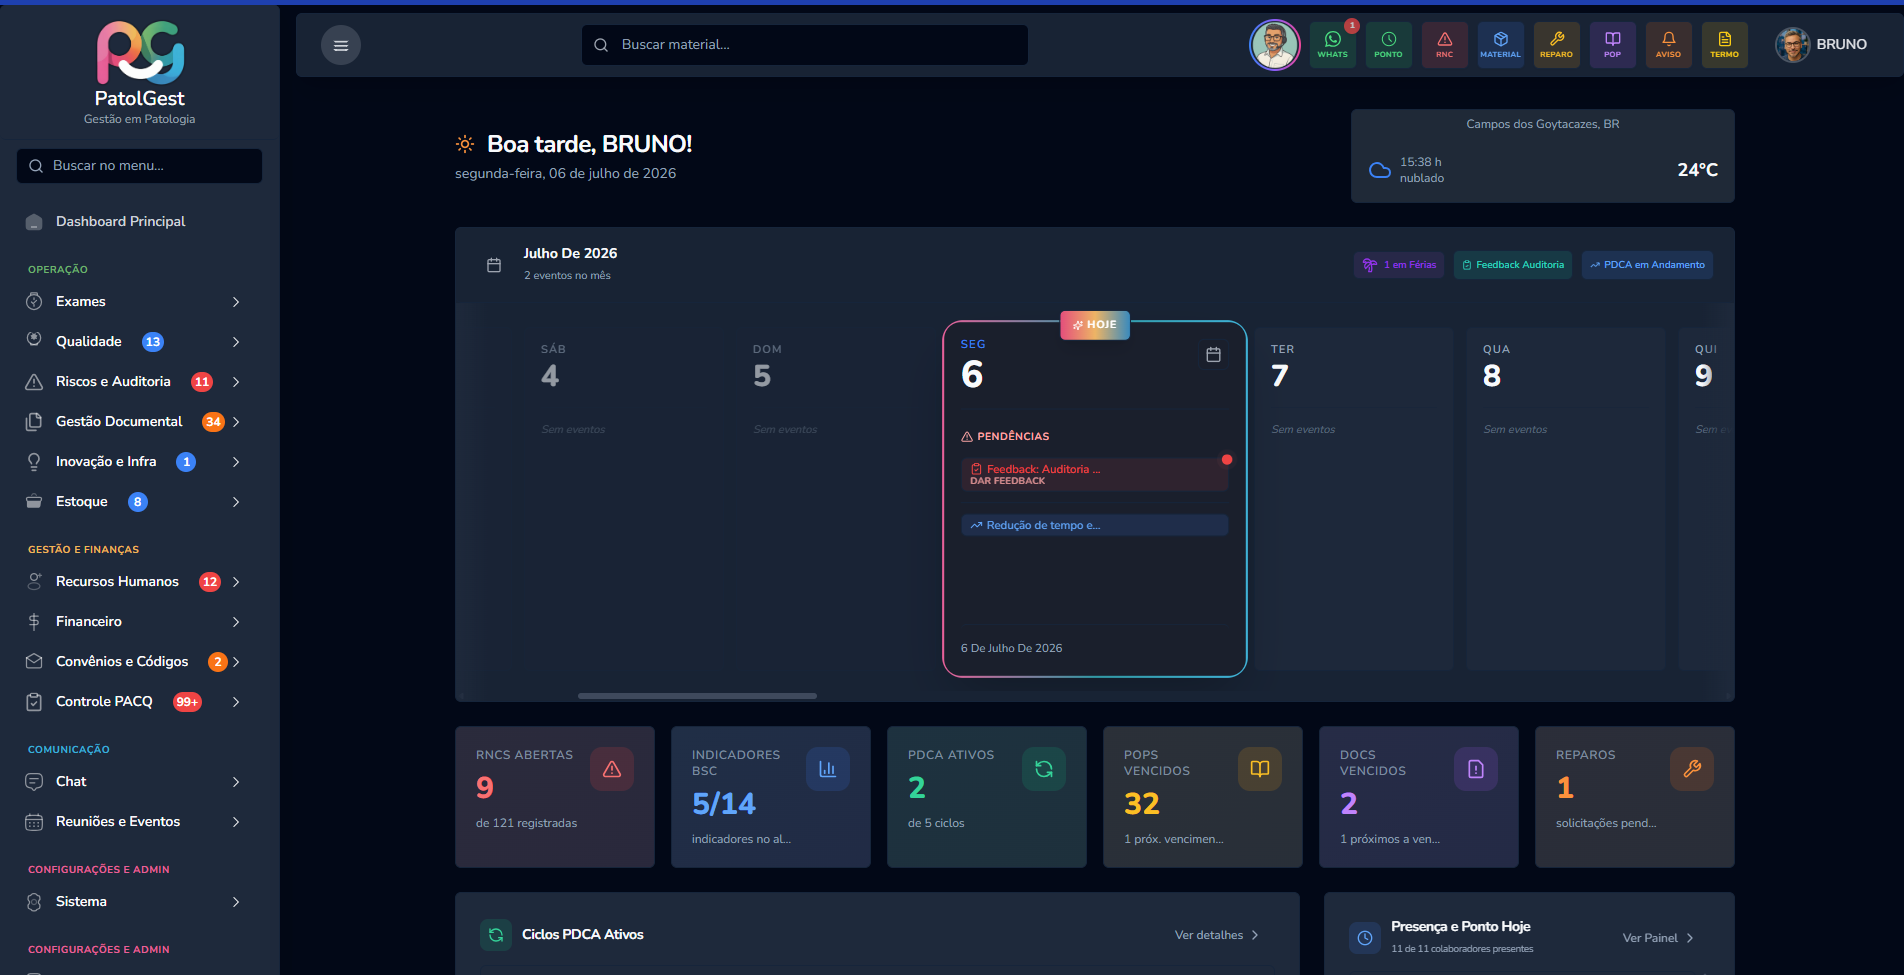The image size is (1904, 975).
Task: Open the RNC warning shortcut
Action: pos(1444,45)
